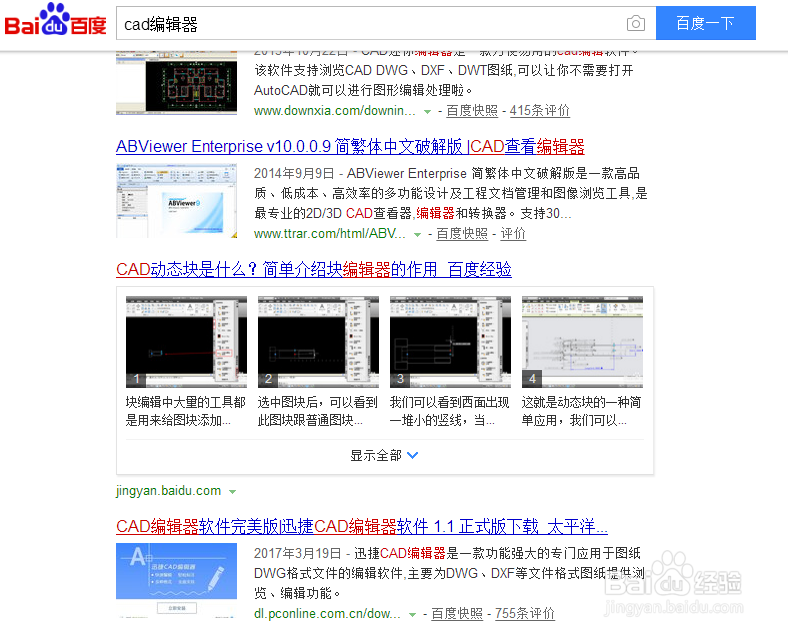
Task: Open ABViewer Enterprise v10.0.0.9 result title
Action: 350,147
